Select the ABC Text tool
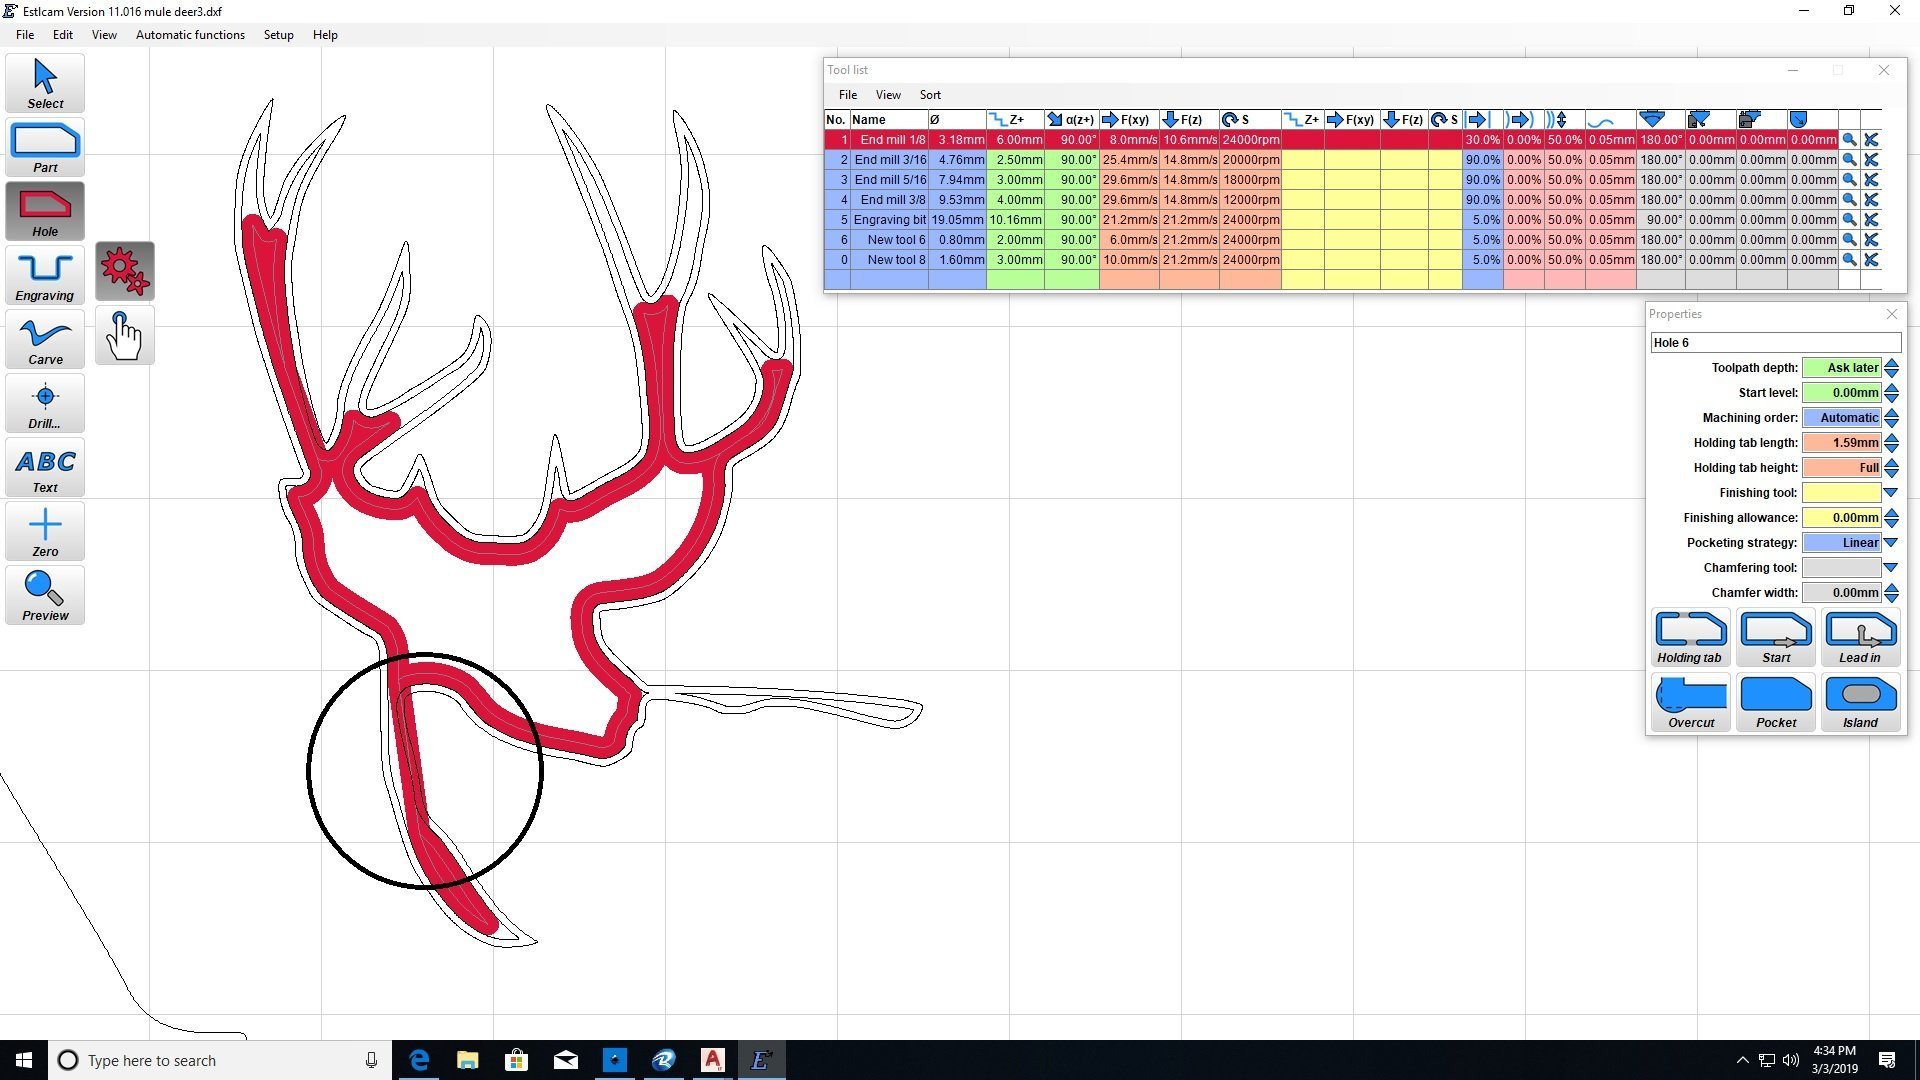 (45, 467)
